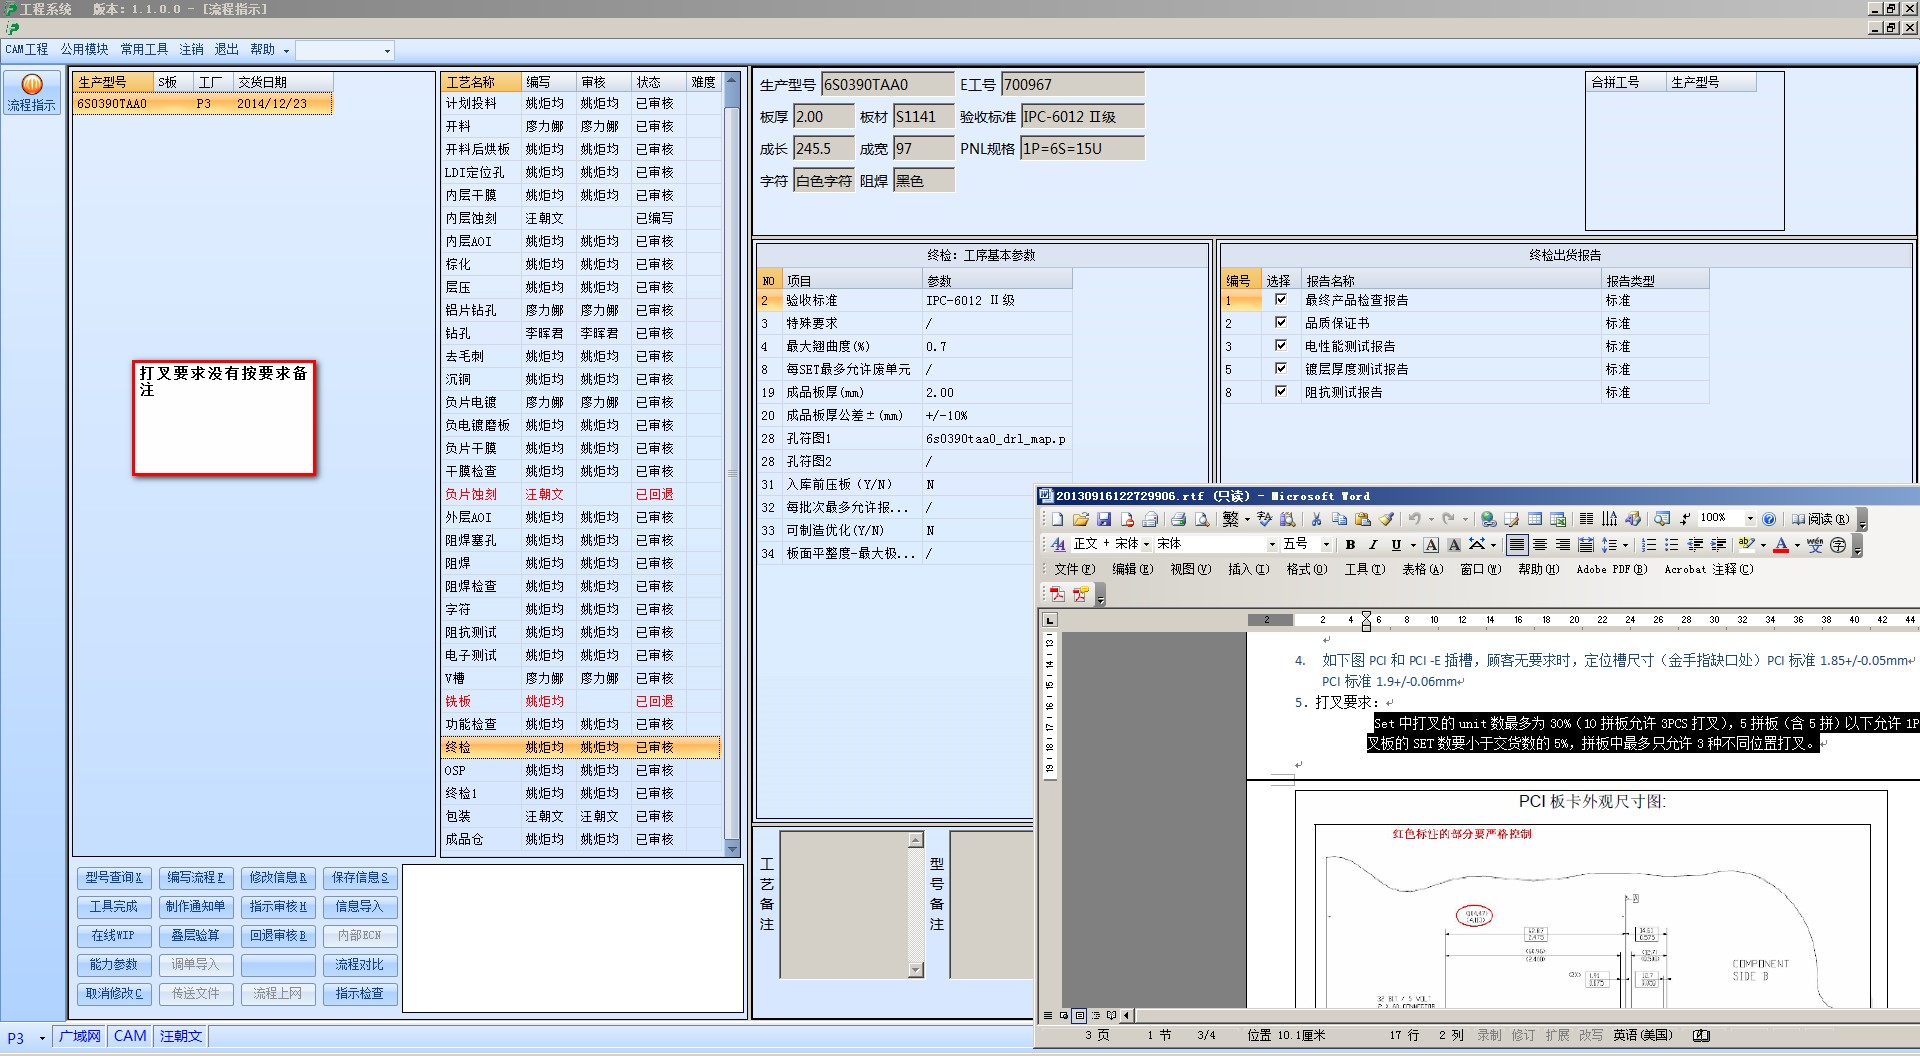Select the Format Painter brush icon

[x=1386, y=519]
